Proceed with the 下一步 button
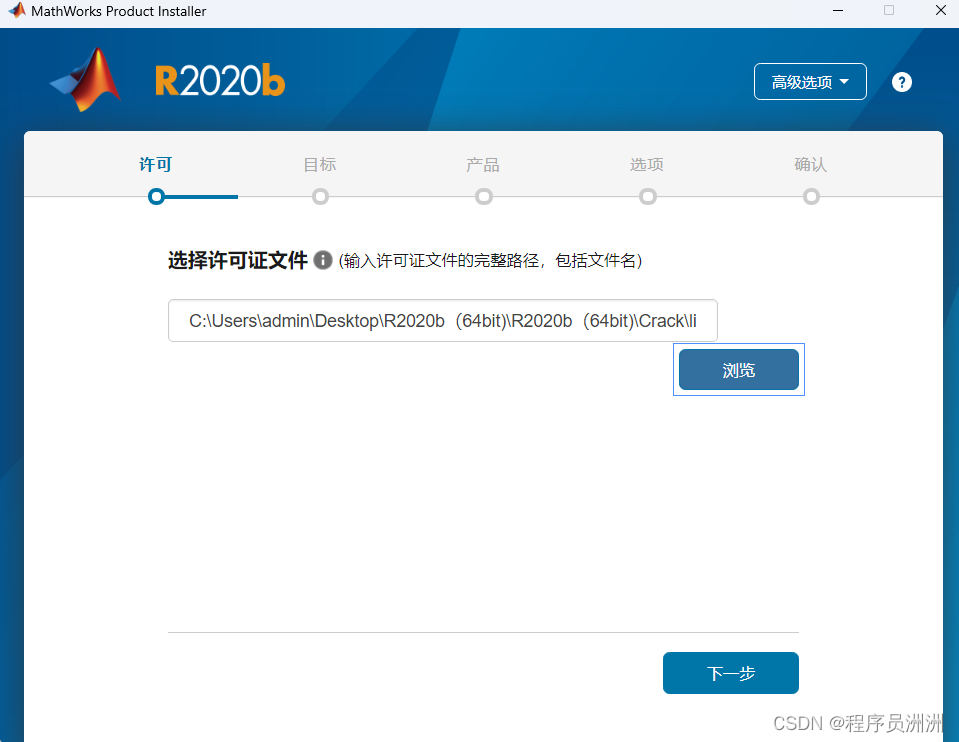The width and height of the screenshot is (959, 742). (731, 673)
